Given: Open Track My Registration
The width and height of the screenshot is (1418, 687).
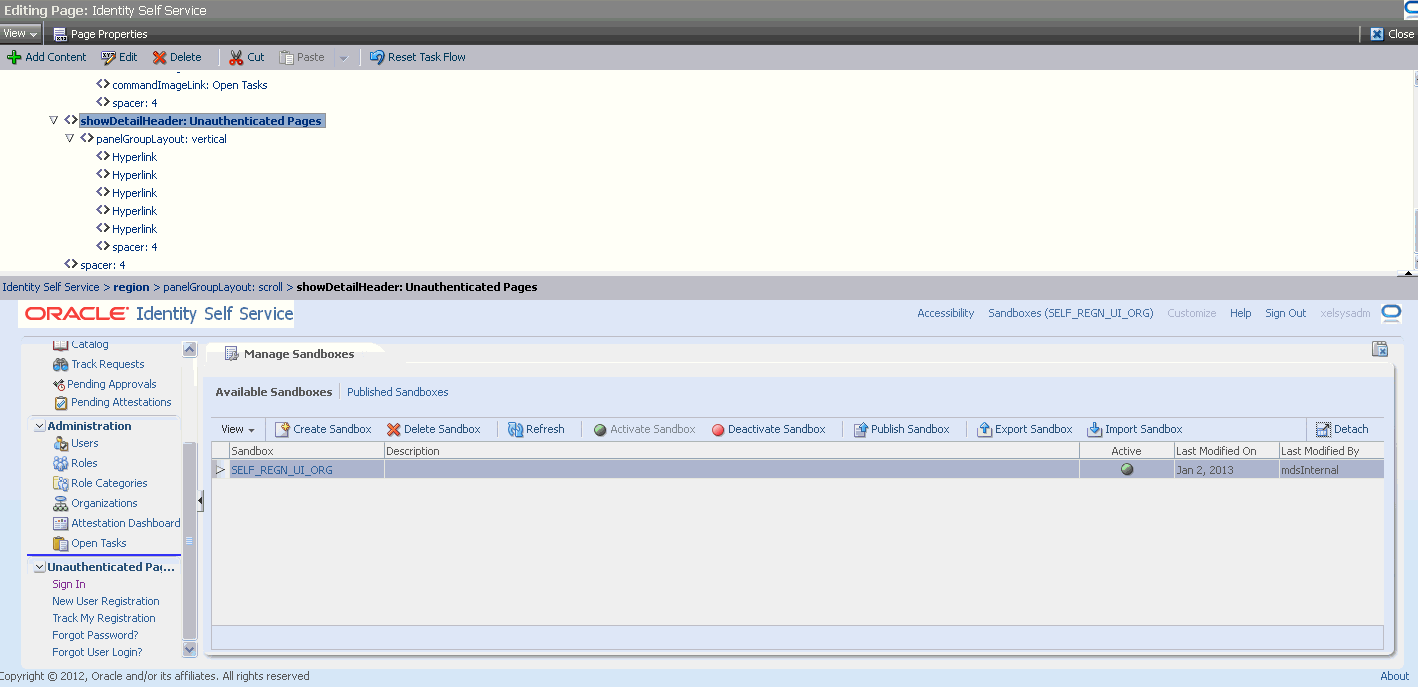Looking at the screenshot, I should pos(104,618).
